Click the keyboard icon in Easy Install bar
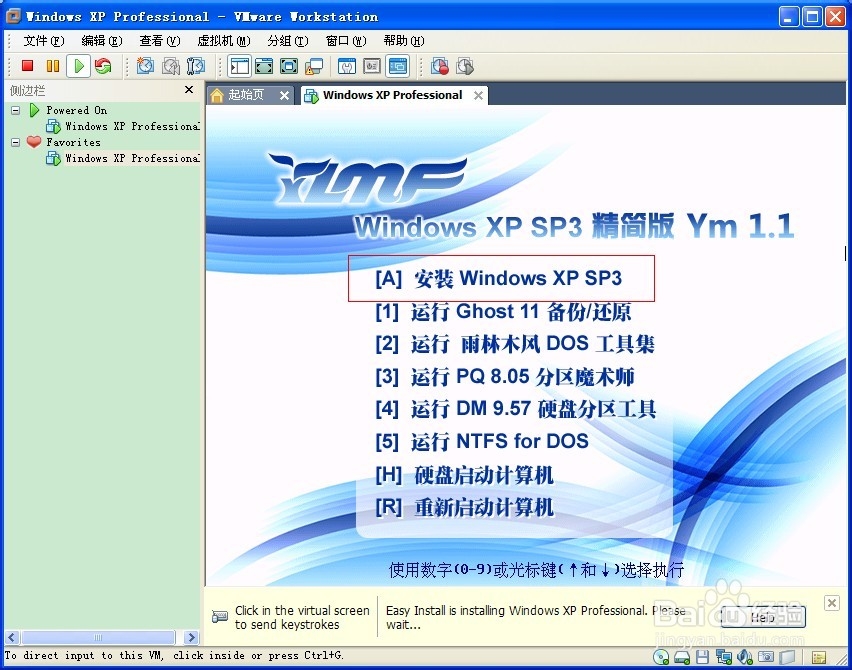852x670 pixels. (220, 617)
